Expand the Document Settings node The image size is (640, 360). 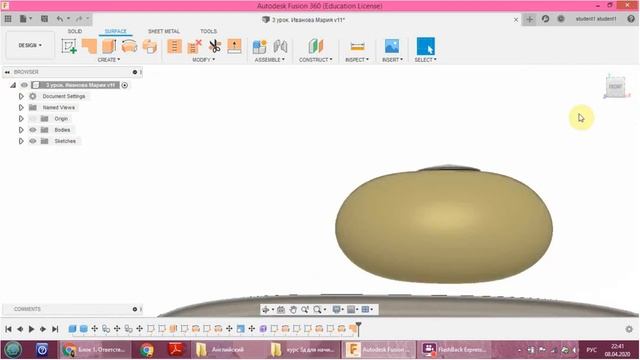(21, 96)
